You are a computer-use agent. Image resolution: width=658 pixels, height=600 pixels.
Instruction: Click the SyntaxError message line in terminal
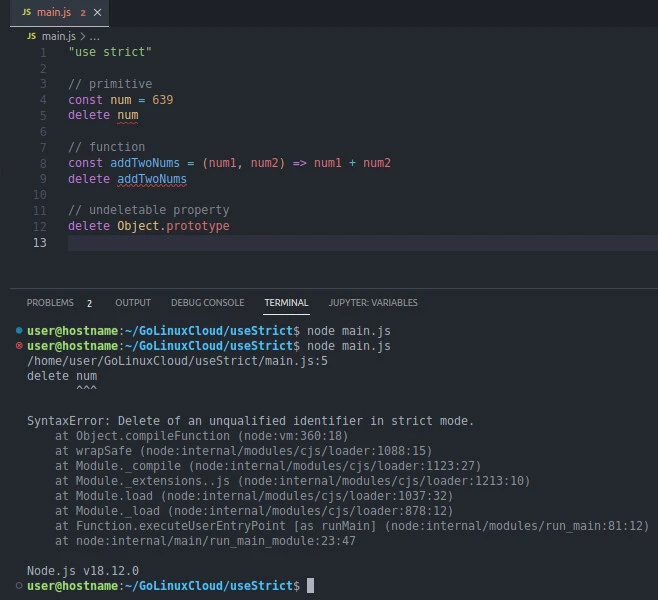pos(251,421)
